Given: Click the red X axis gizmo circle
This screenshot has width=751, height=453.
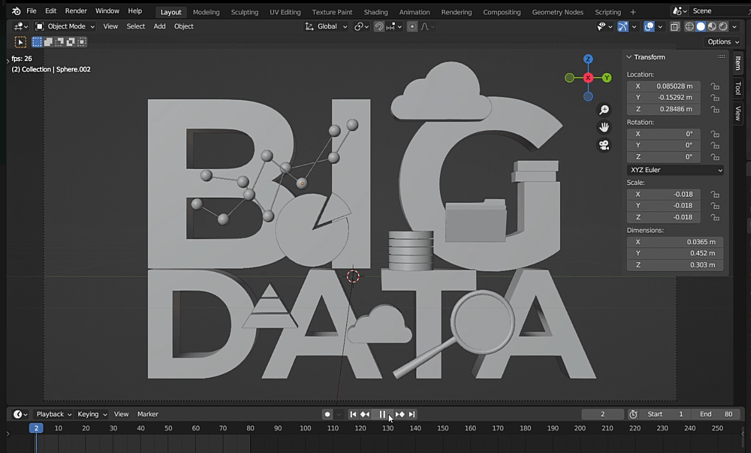Looking at the screenshot, I should click(x=588, y=78).
